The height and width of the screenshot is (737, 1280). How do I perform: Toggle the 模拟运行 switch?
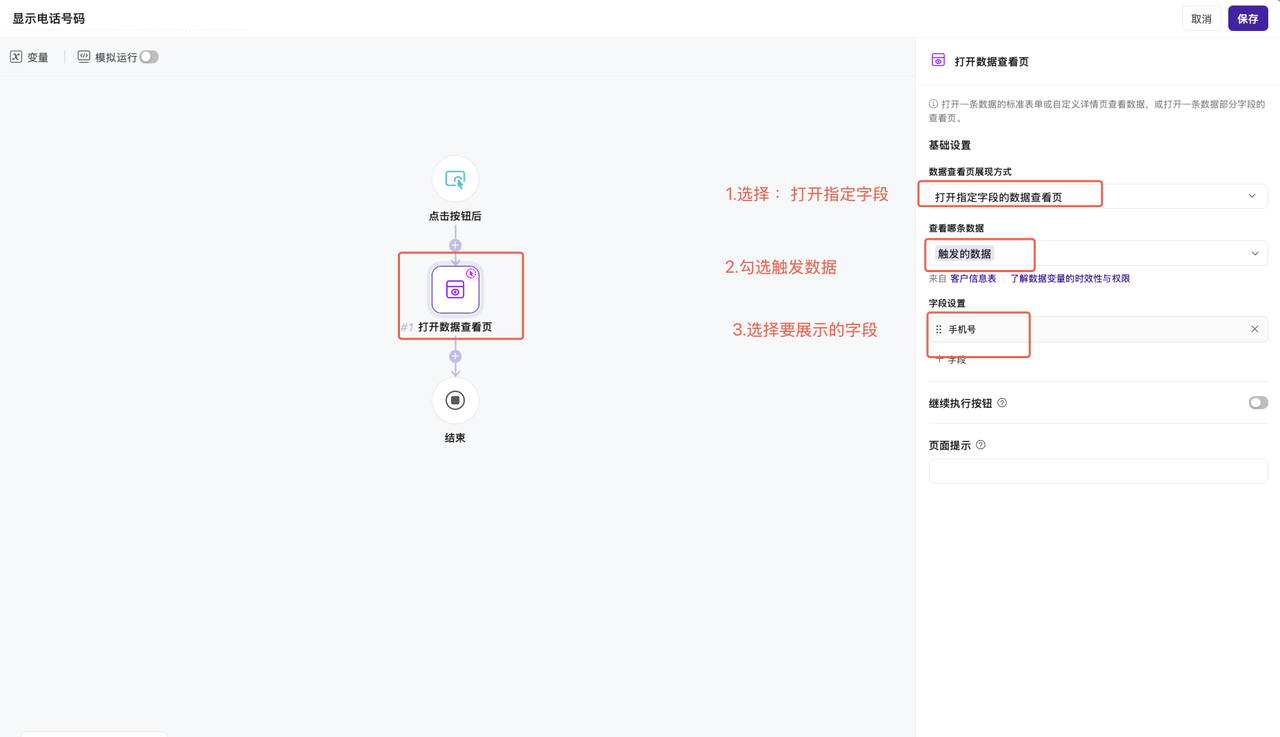(x=149, y=57)
